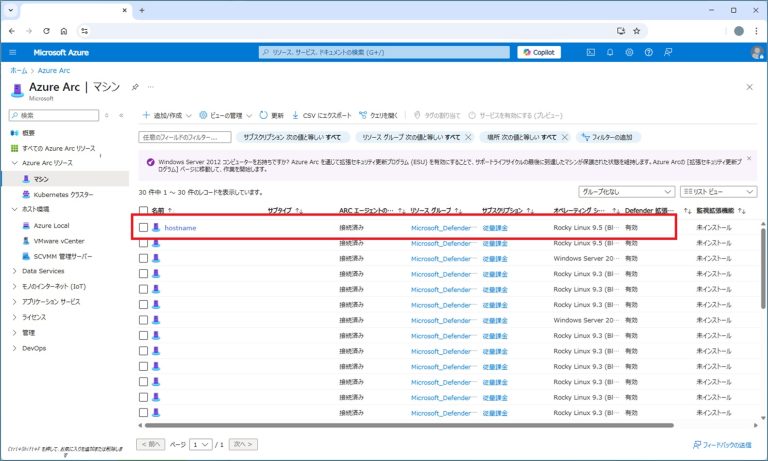The width and height of the screenshot is (768, 461).
Task: Click the Copilot button
Action: point(538,52)
